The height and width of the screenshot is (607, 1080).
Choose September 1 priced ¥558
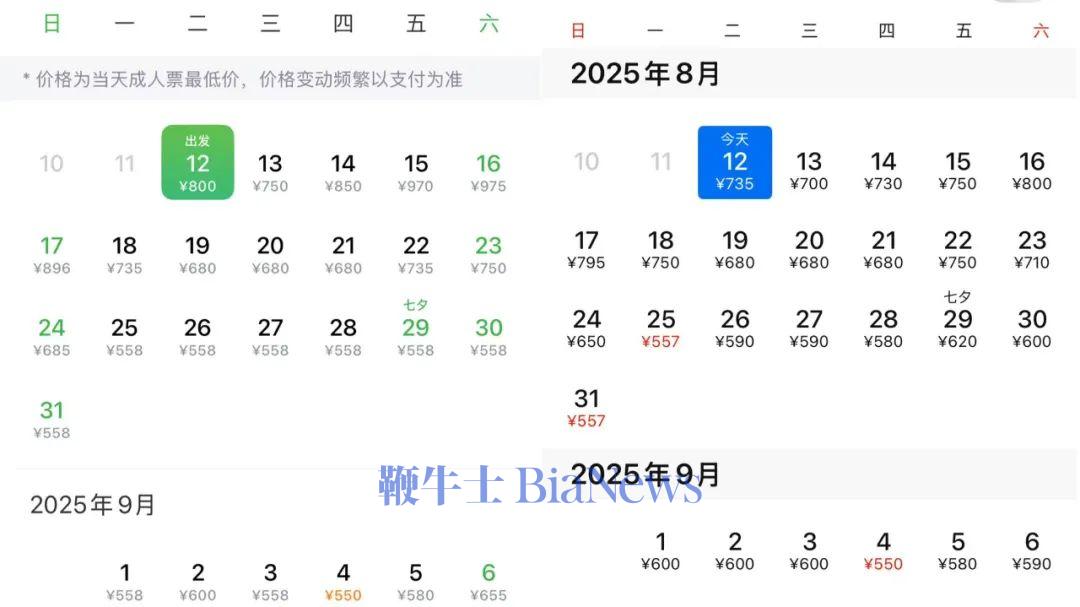(x=125, y=582)
